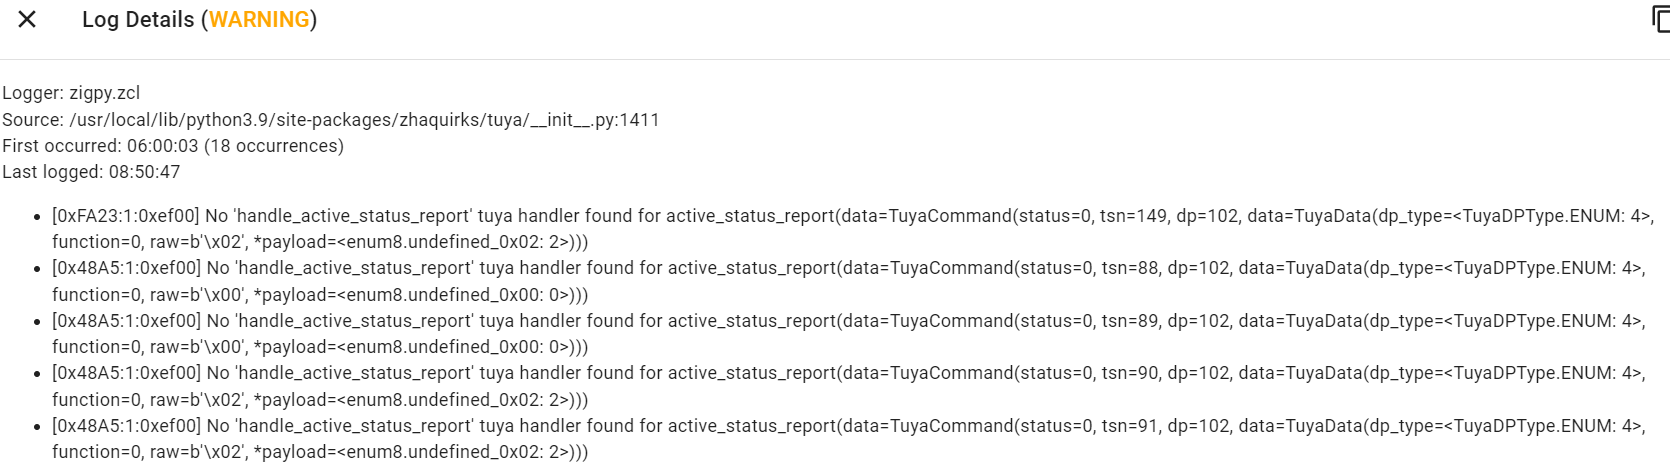Click the payload line under the tsn=149 entry

pyautogui.click(x=320, y=242)
